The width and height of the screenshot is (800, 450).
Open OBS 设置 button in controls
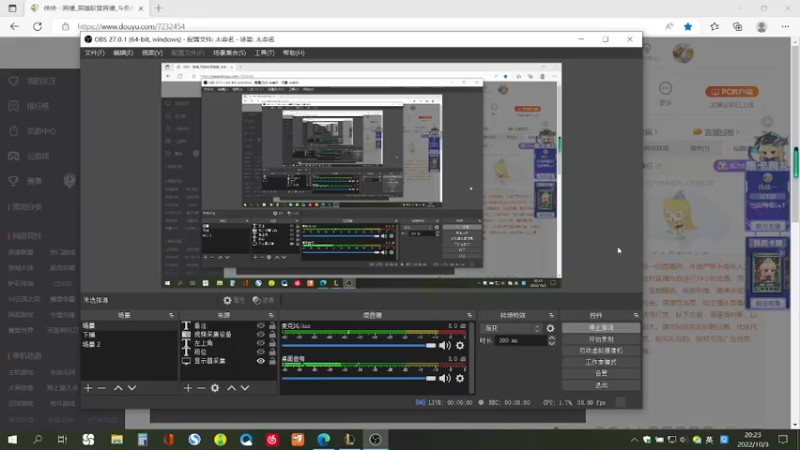[x=601, y=373]
